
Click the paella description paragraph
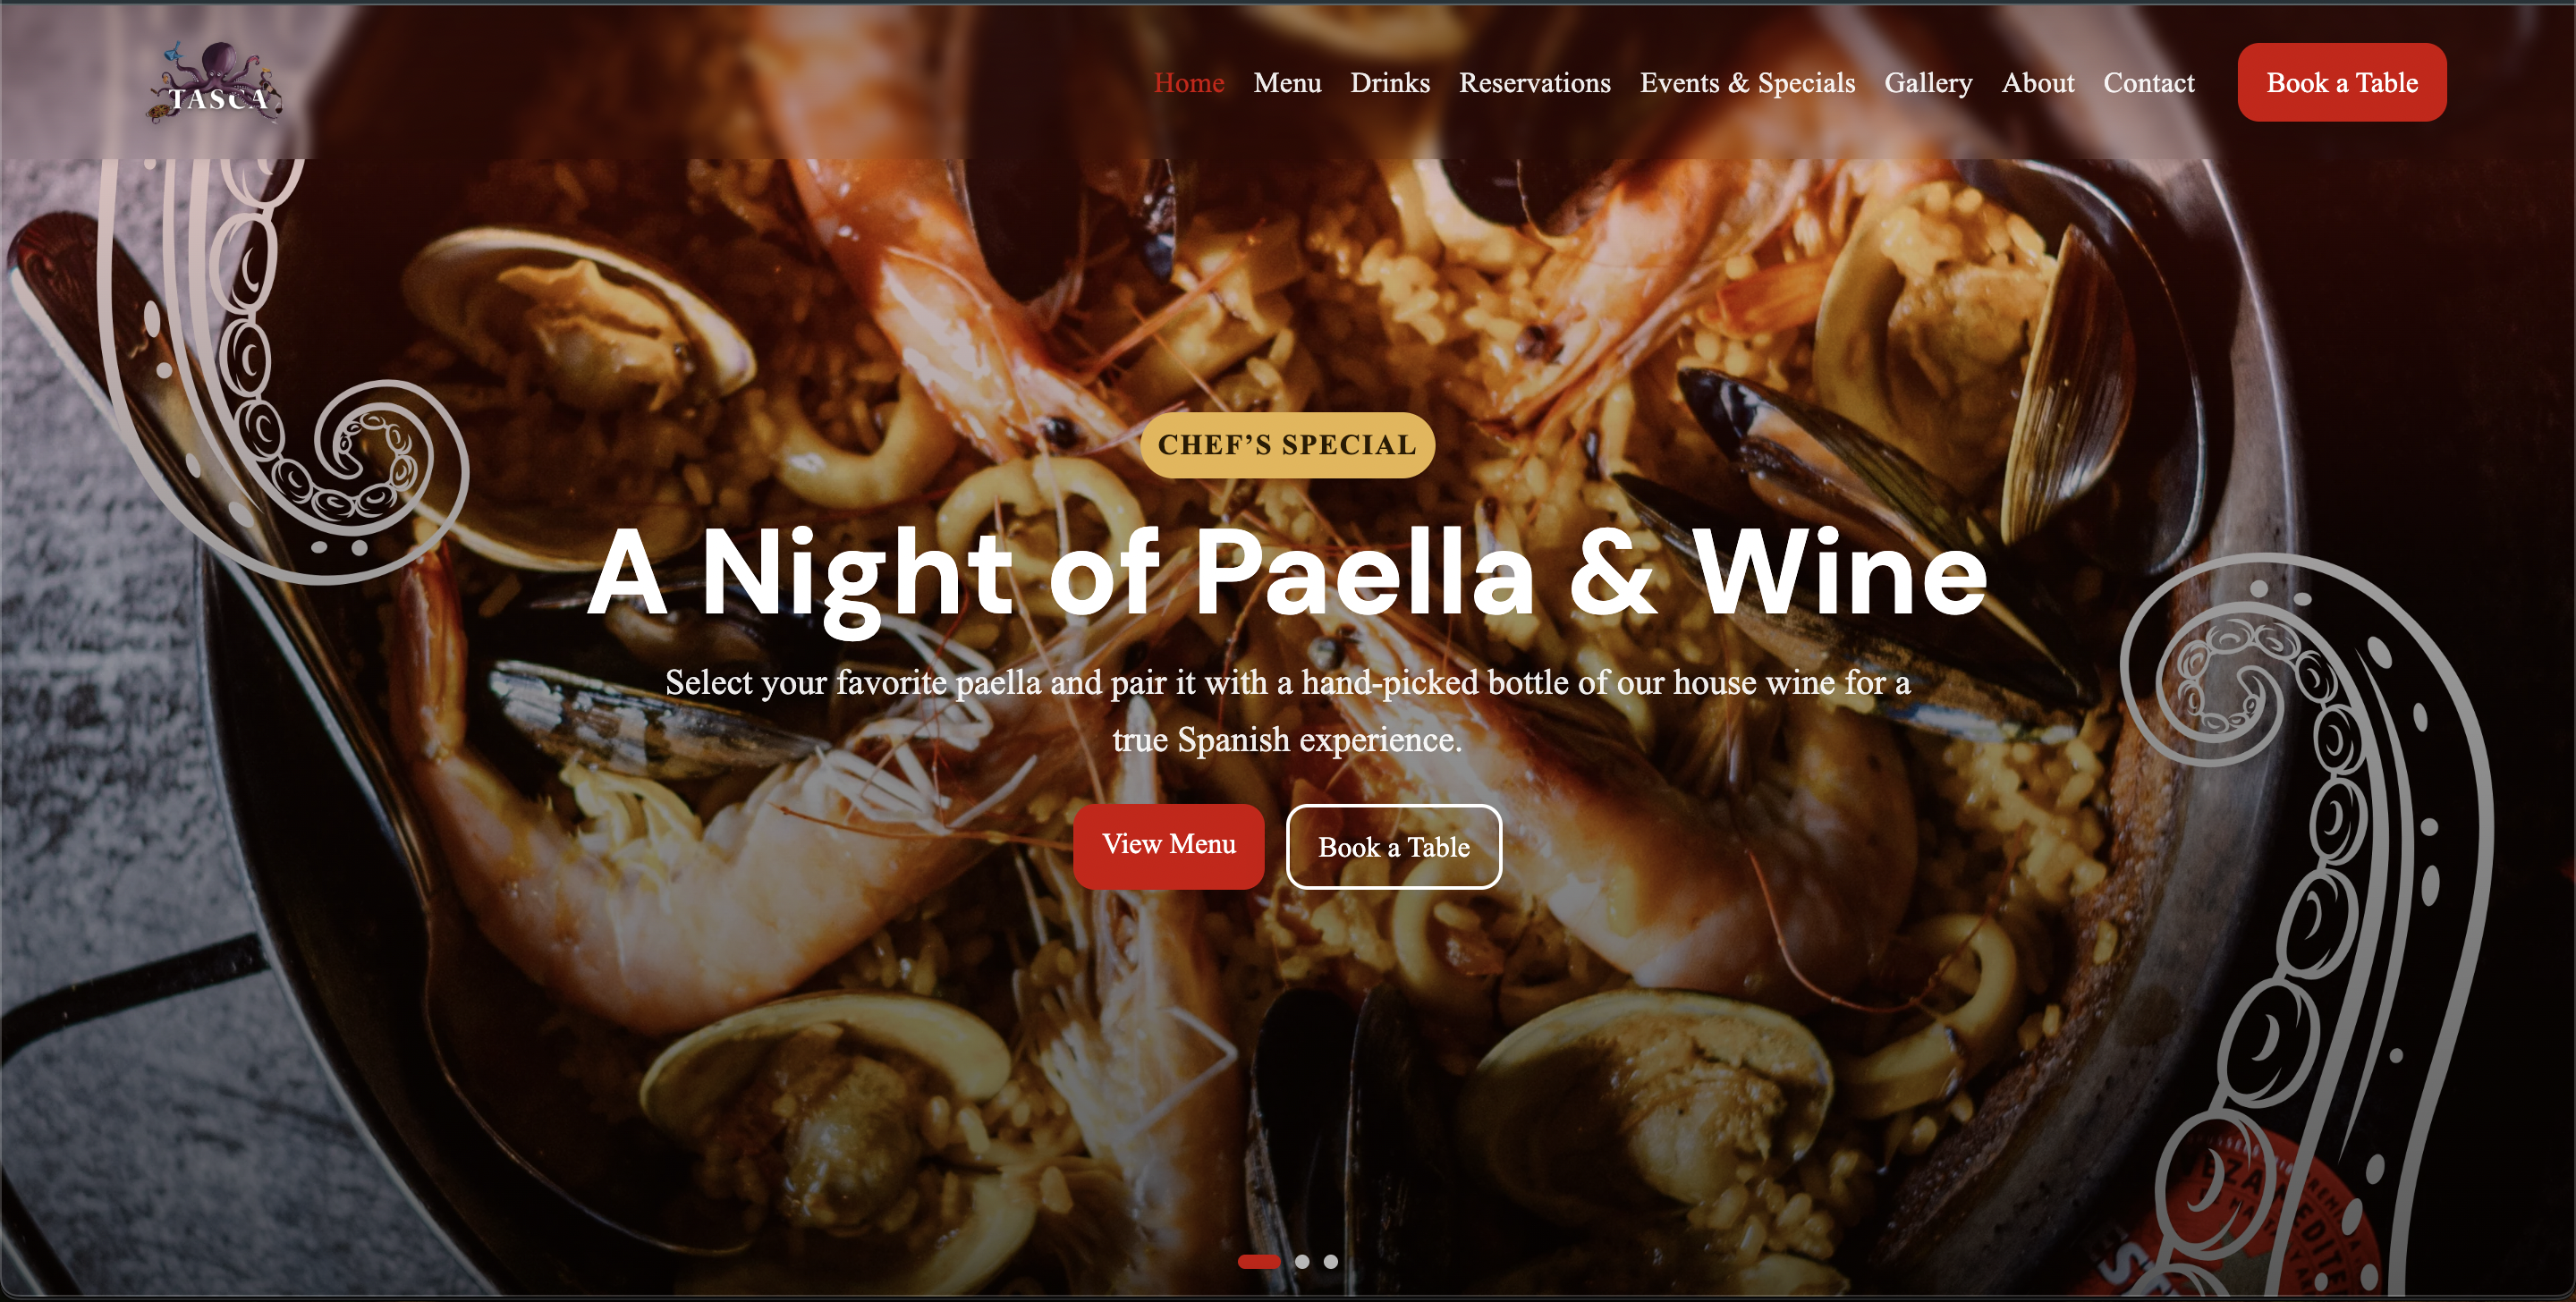(x=1287, y=711)
